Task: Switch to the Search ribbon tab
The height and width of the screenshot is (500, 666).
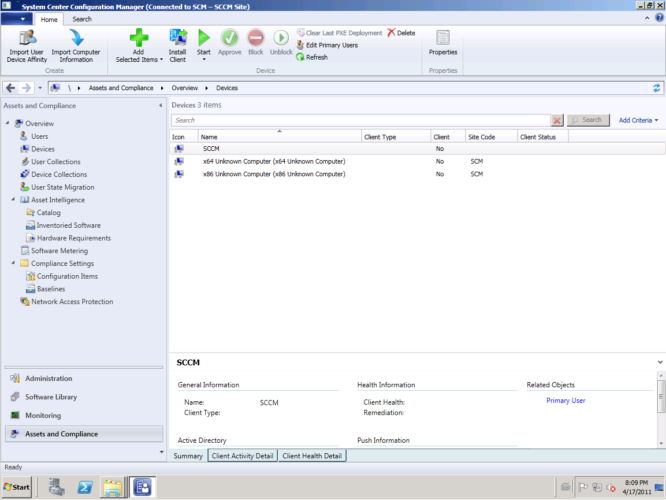Action: [x=82, y=19]
